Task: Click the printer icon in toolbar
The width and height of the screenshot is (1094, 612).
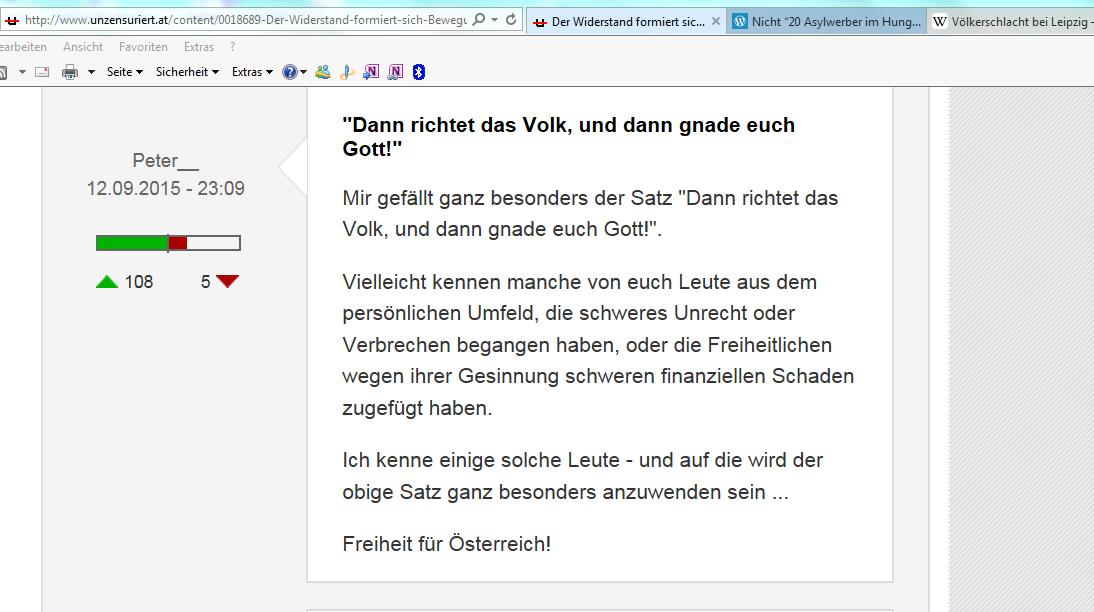Action: coord(70,72)
